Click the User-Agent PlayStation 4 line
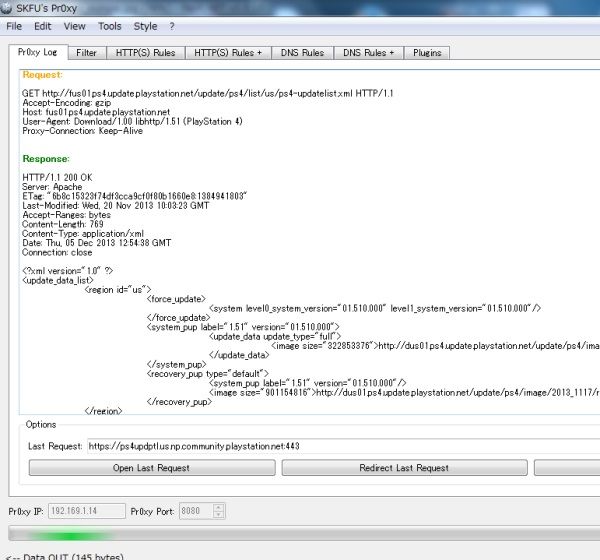600x560 pixels. point(132,121)
